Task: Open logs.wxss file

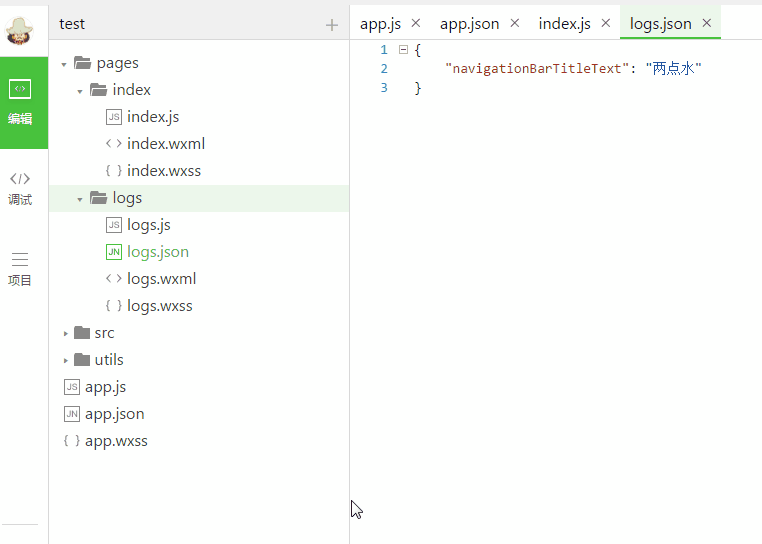Action: coord(159,306)
